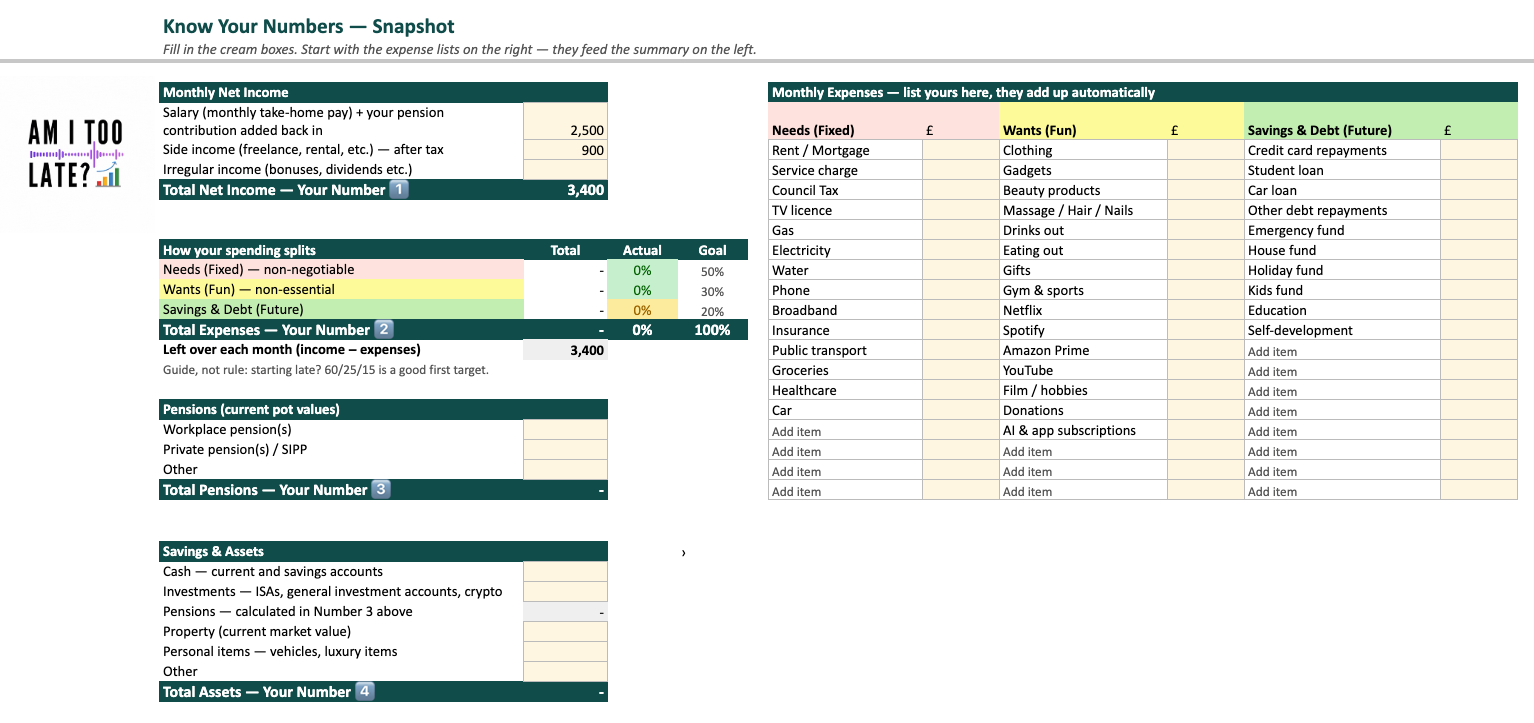Click the Council Tax amount cell
This screenshot has width=1534, height=723.
click(x=960, y=190)
